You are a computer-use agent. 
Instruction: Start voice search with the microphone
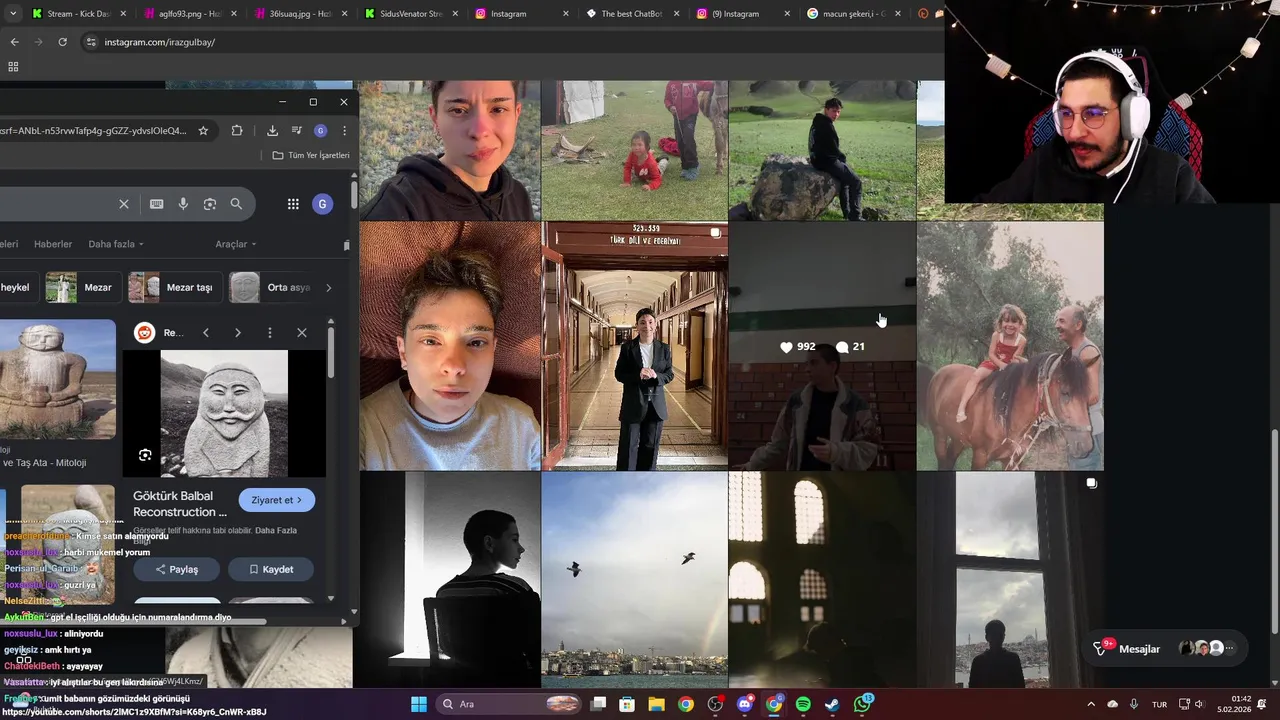click(x=183, y=204)
